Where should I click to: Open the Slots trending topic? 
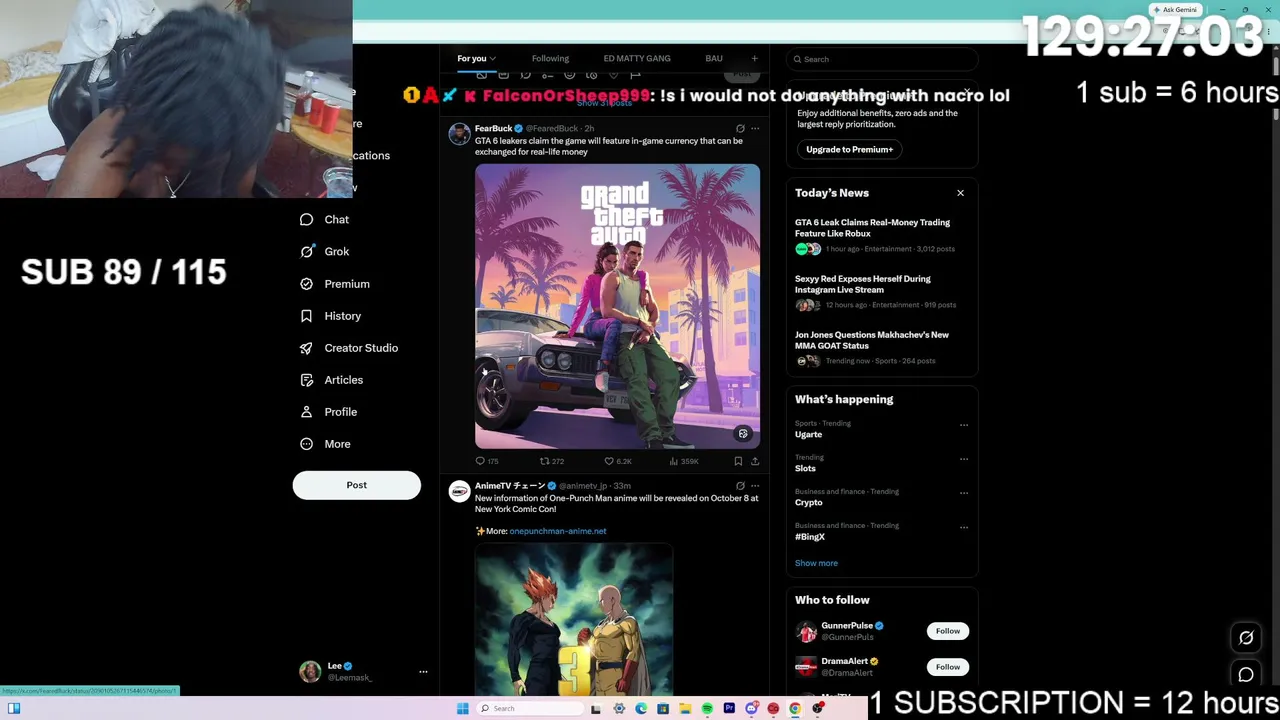click(805, 468)
